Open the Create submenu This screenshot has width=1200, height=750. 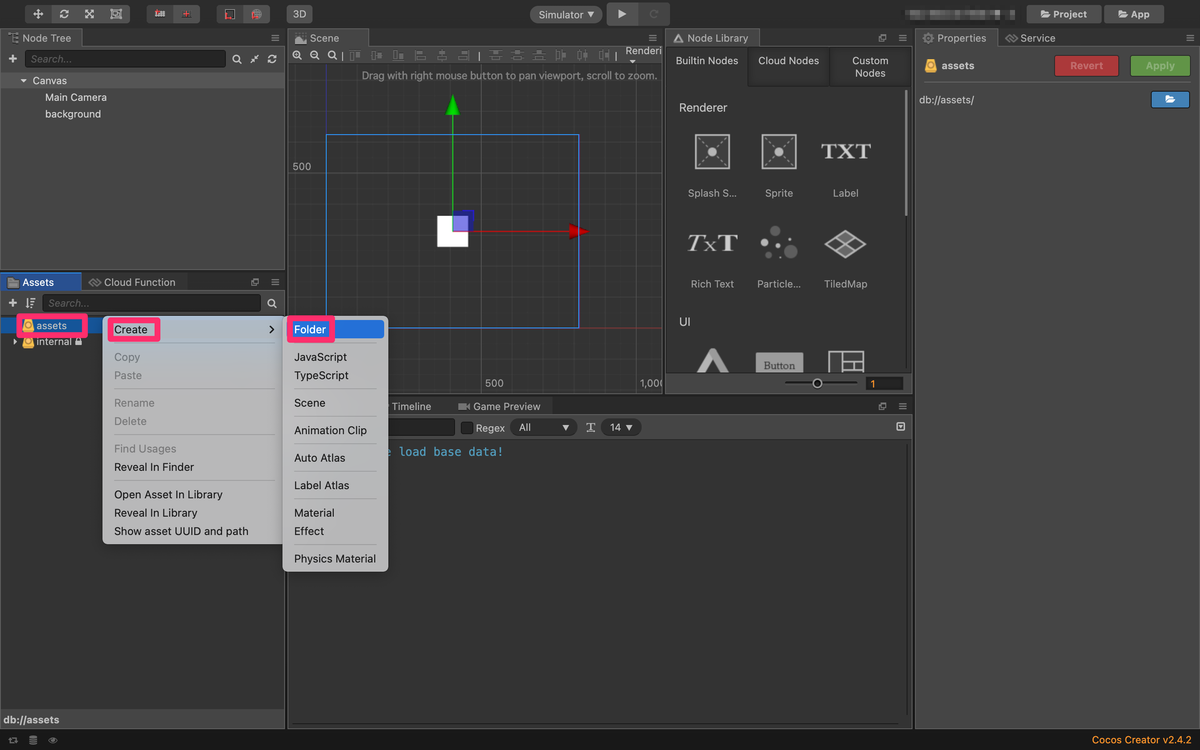pos(194,329)
